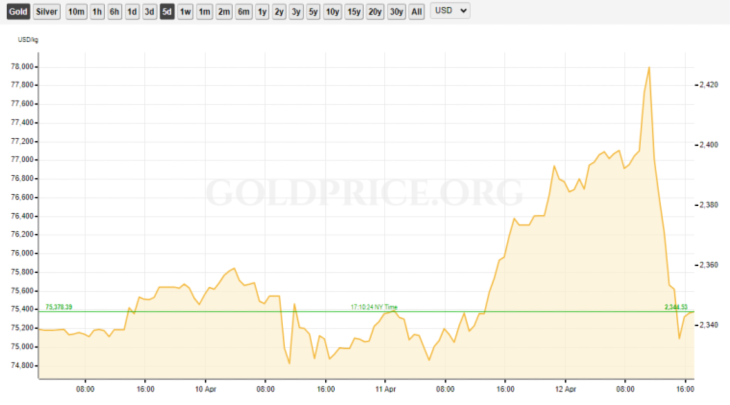This screenshot has height=405, width=730.
Task: Click the 74,800 y-axis value
Action: [x=22, y=366]
